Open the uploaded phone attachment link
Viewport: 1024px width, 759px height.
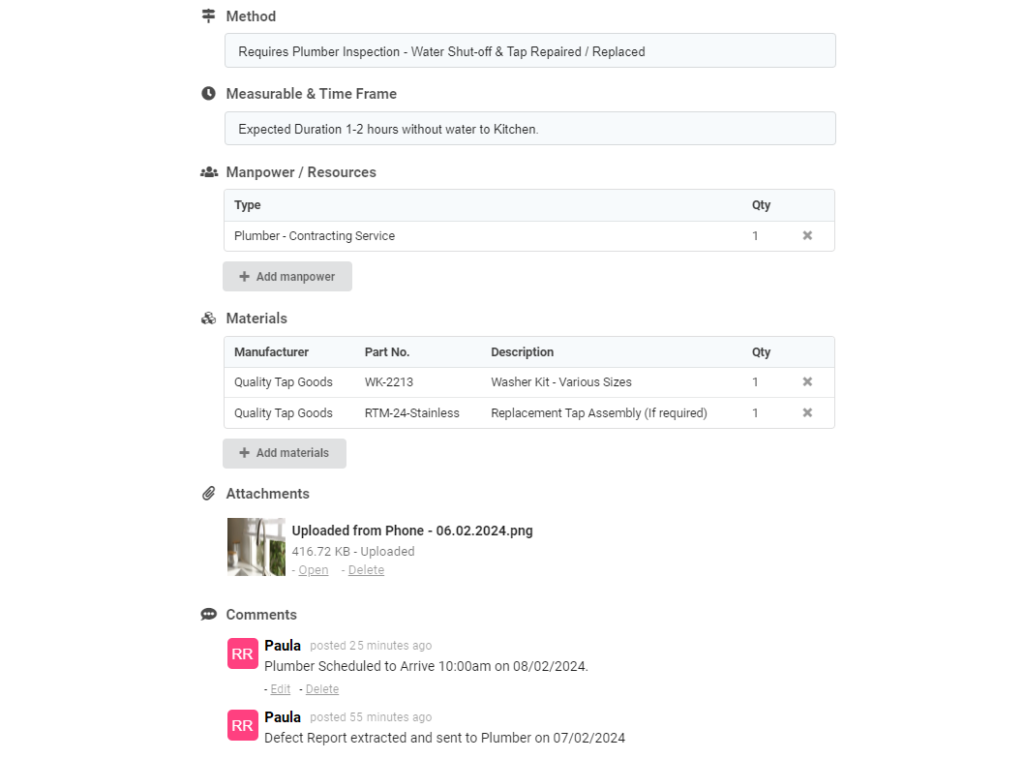click(313, 570)
